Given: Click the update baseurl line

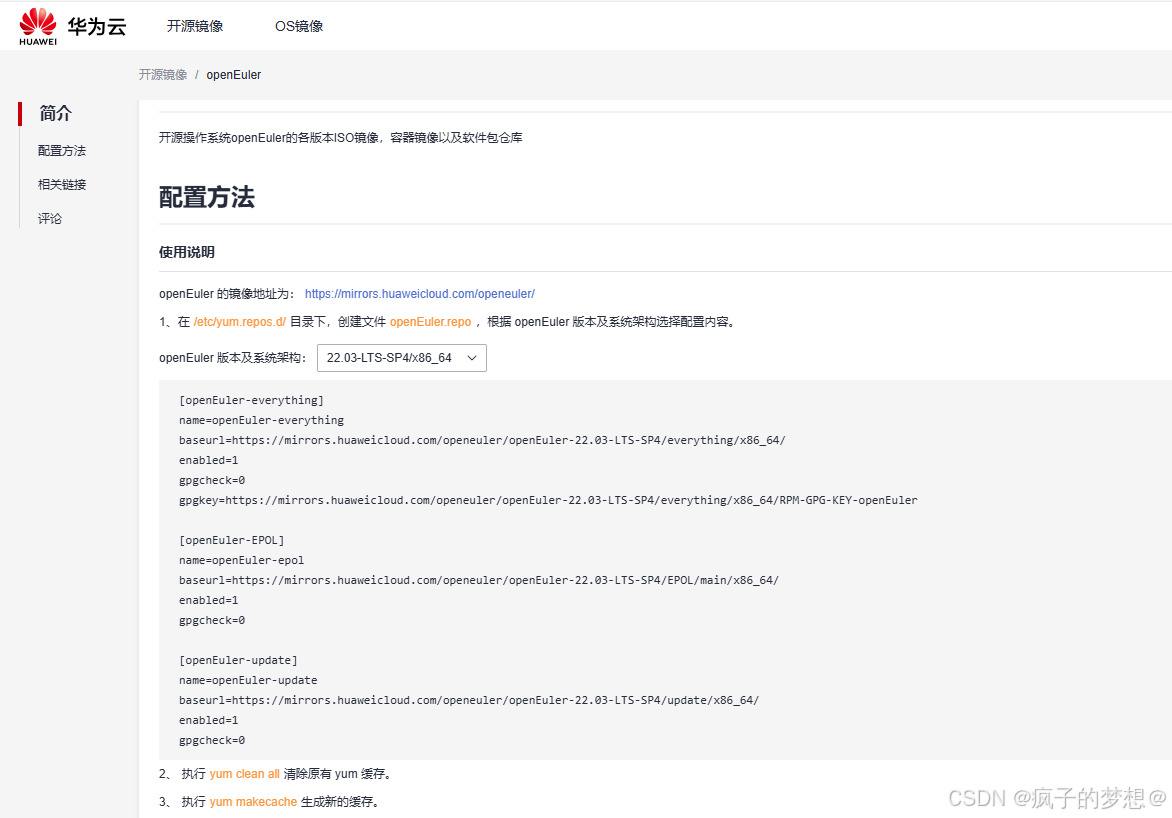Looking at the screenshot, I should 469,701.
